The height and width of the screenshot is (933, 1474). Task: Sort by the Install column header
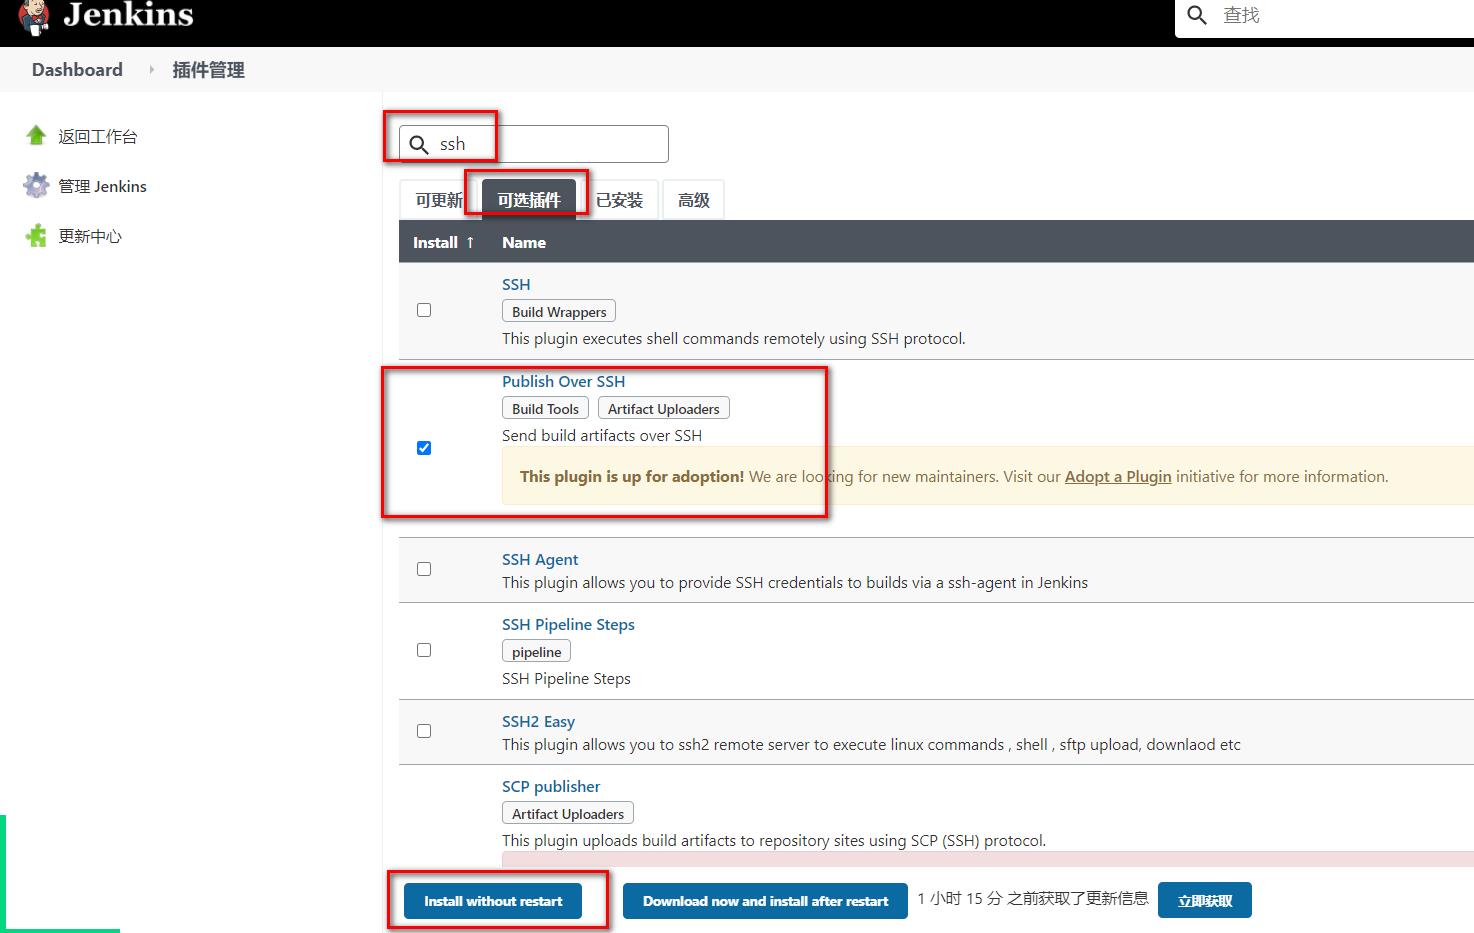click(443, 242)
